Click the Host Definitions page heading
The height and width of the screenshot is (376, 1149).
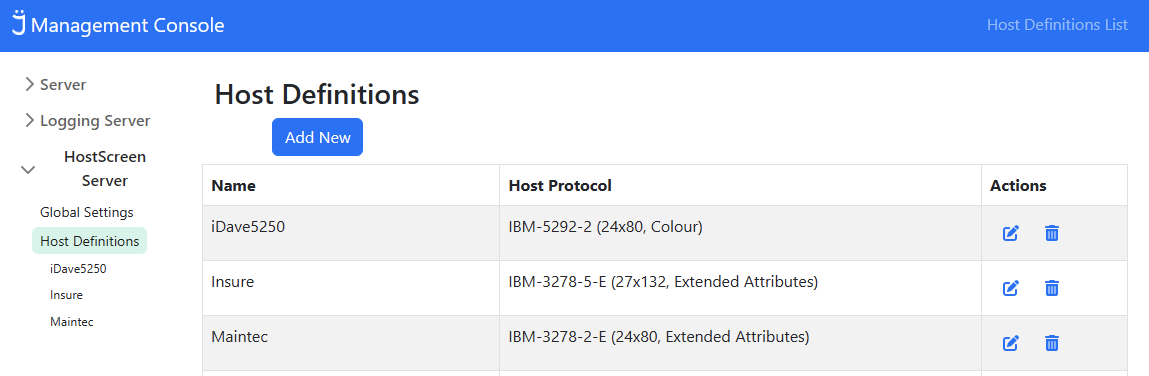317,95
